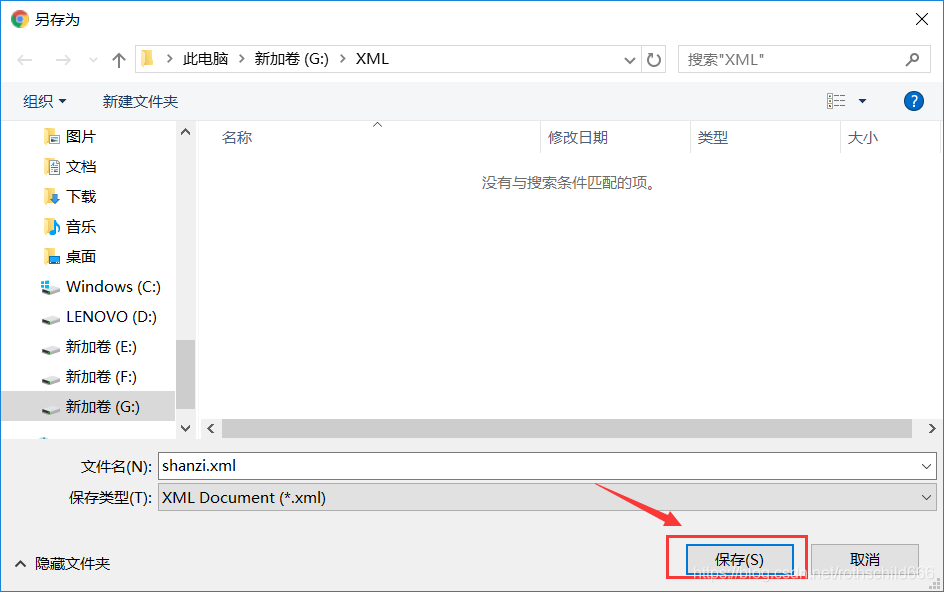Select 新加卷 (G:) in the address path
The height and width of the screenshot is (592, 944).
pos(291,58)
